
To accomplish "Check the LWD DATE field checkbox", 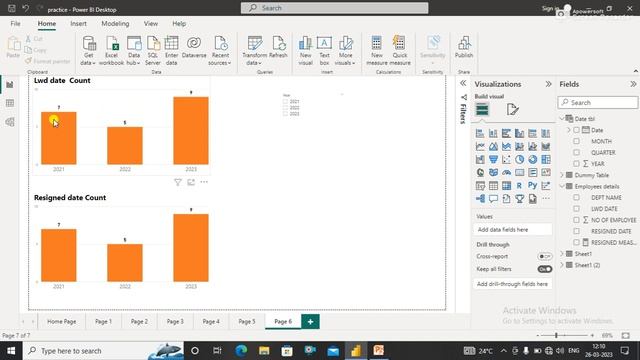I will (576, 209).
